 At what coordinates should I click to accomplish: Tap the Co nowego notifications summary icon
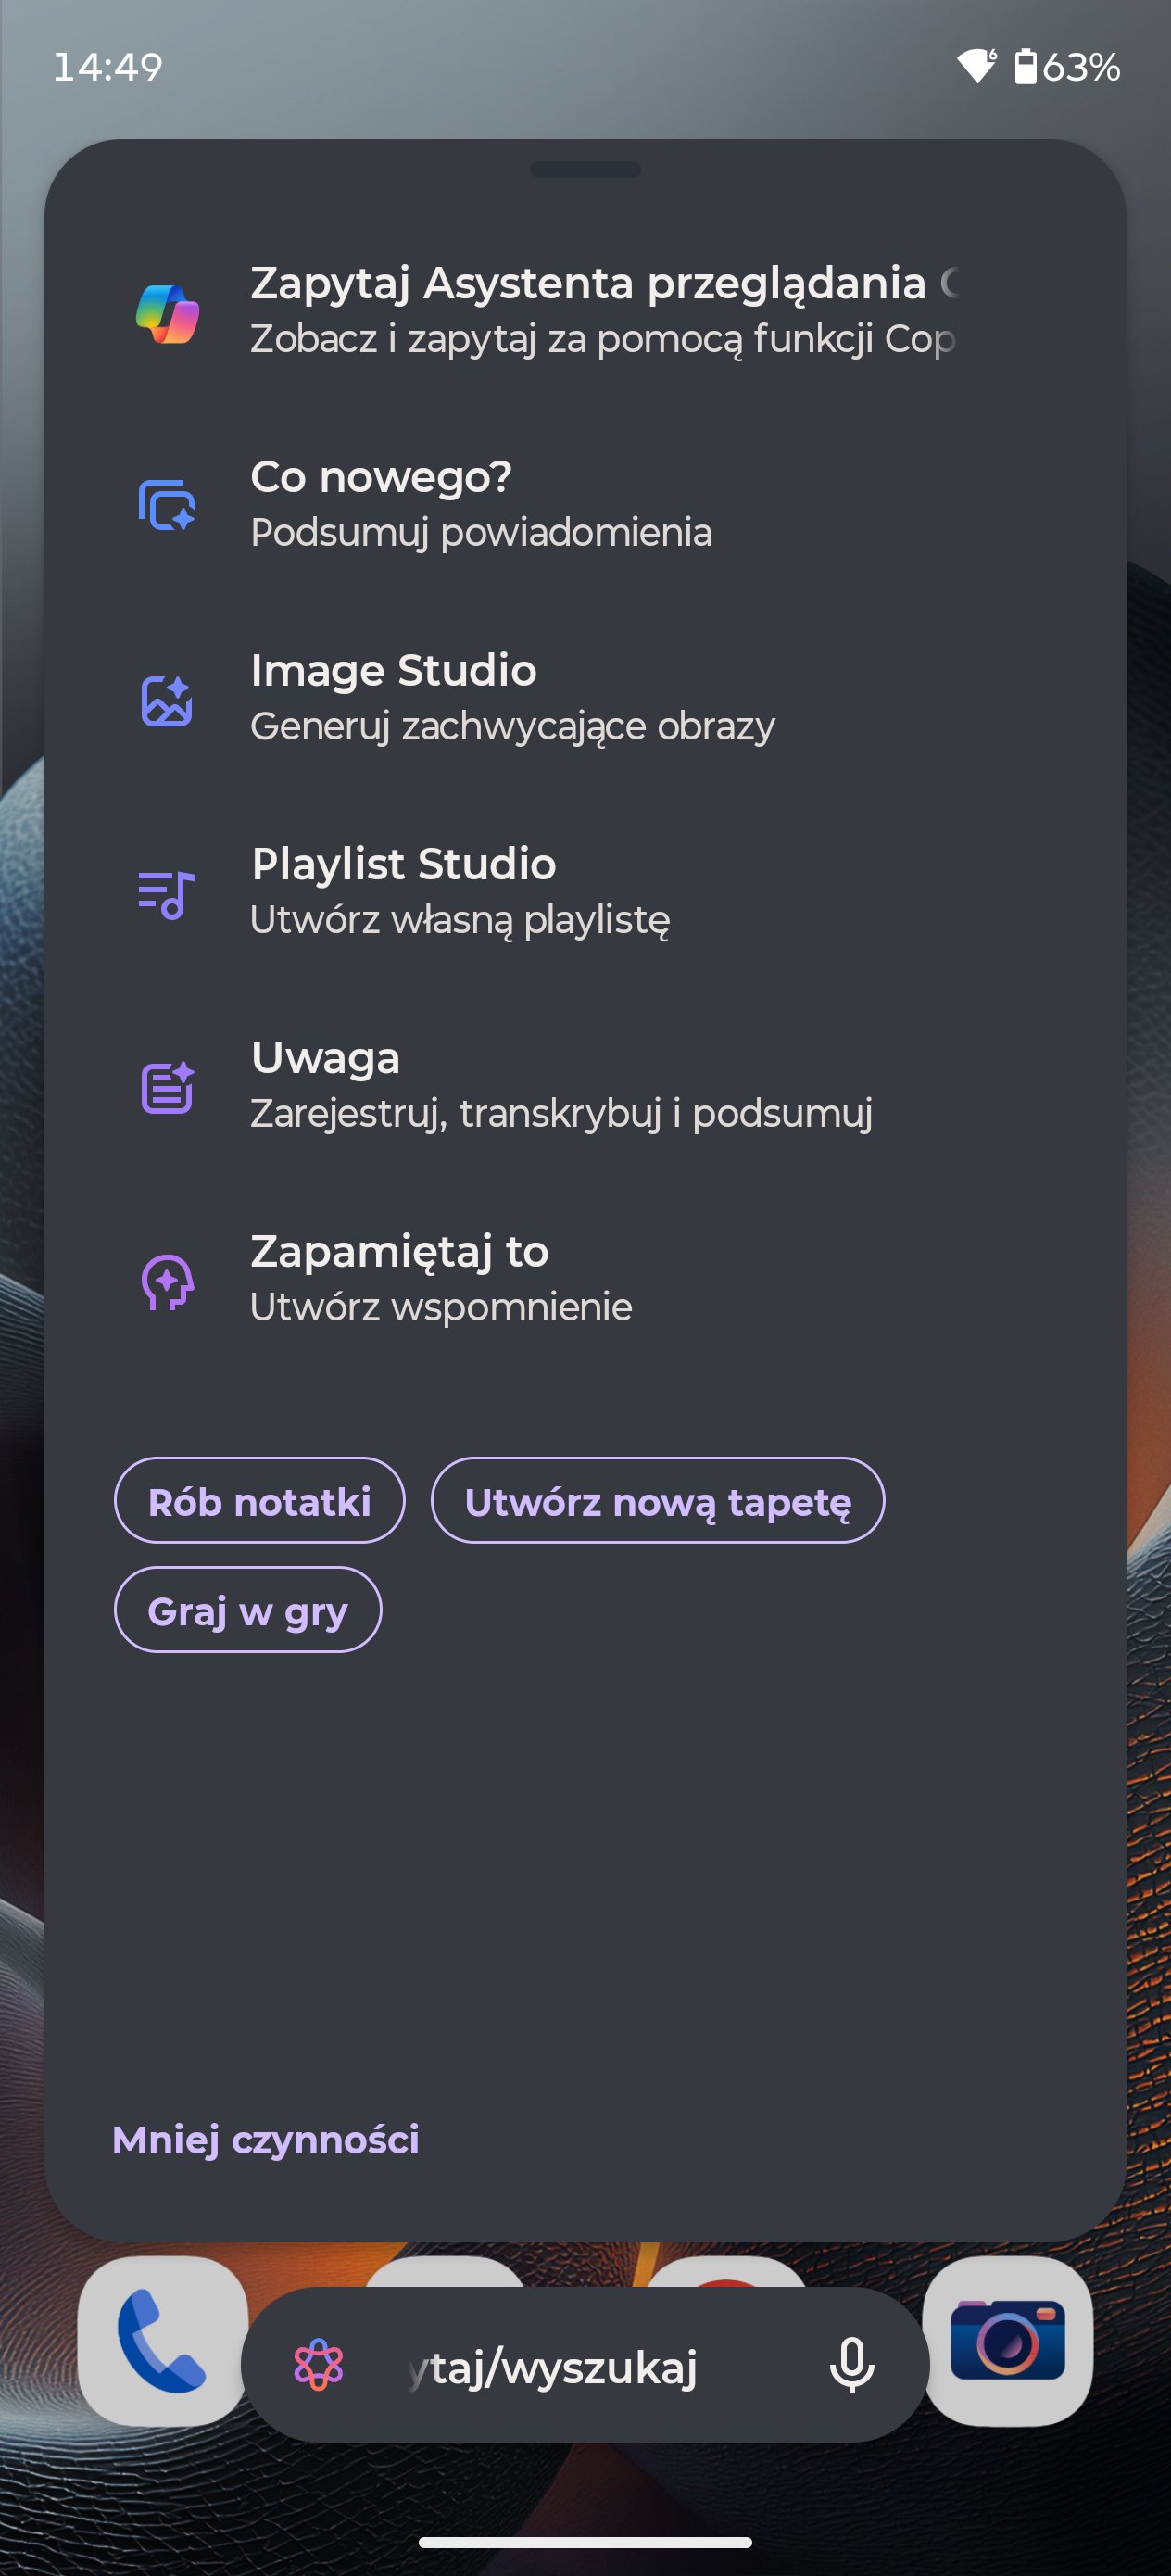tap(167, 505)
